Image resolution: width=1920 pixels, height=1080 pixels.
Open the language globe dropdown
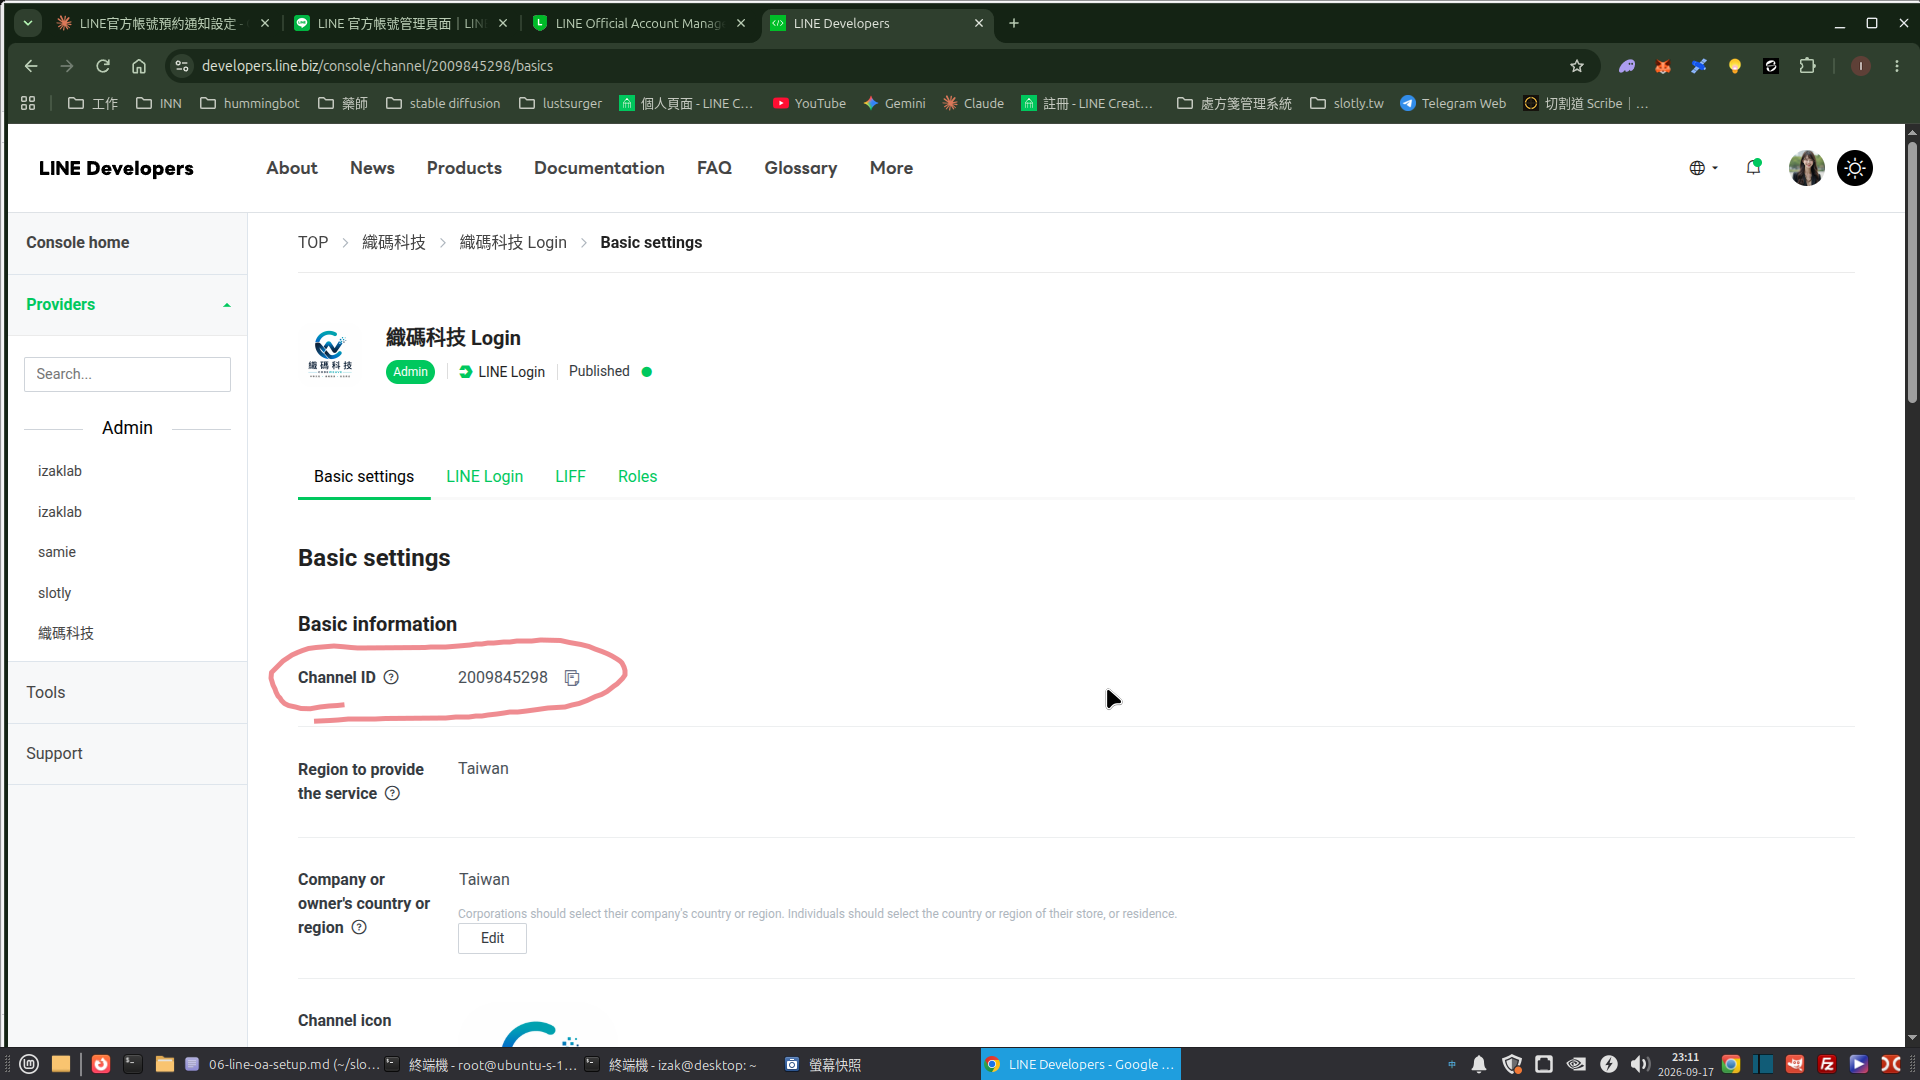[x=1703, y=168]
